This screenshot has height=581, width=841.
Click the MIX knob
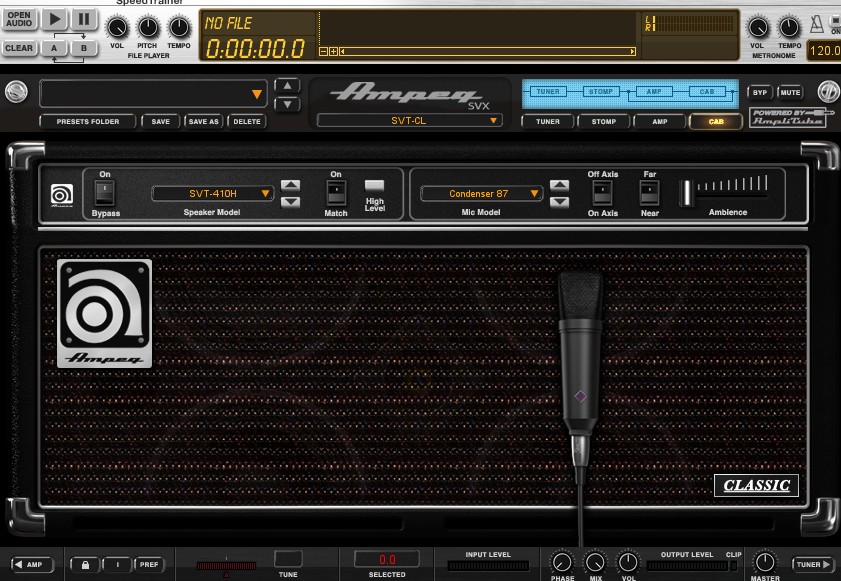[595, 563]
